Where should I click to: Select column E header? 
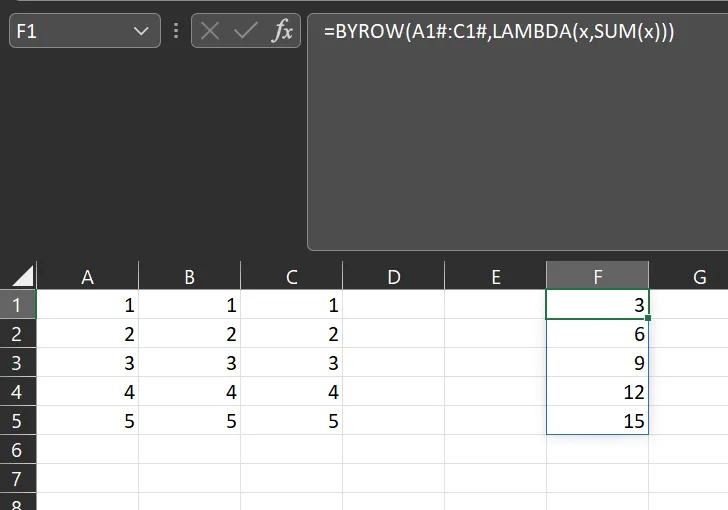pyautogui.click(x=495, y=276)
